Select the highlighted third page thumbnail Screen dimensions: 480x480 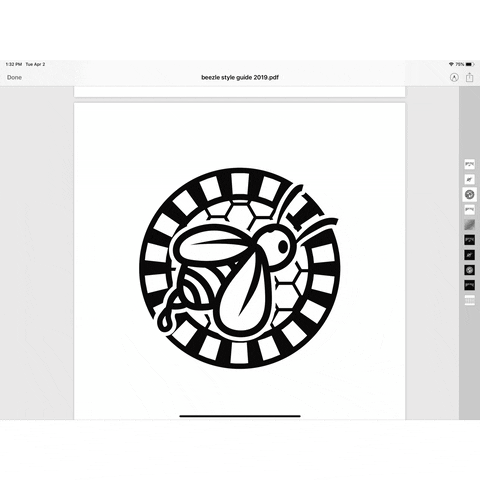[469, 195]
